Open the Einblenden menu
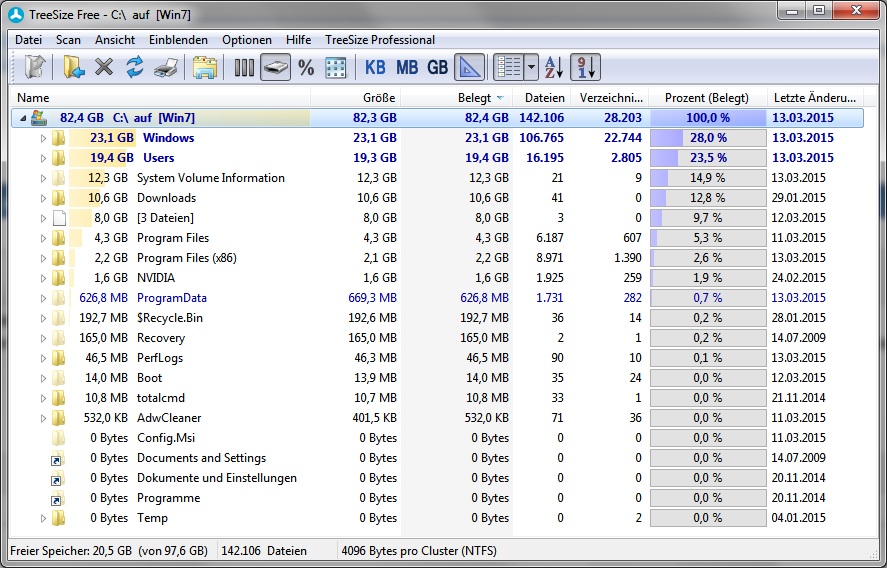 pyautogui.click(x=178, y=40)
